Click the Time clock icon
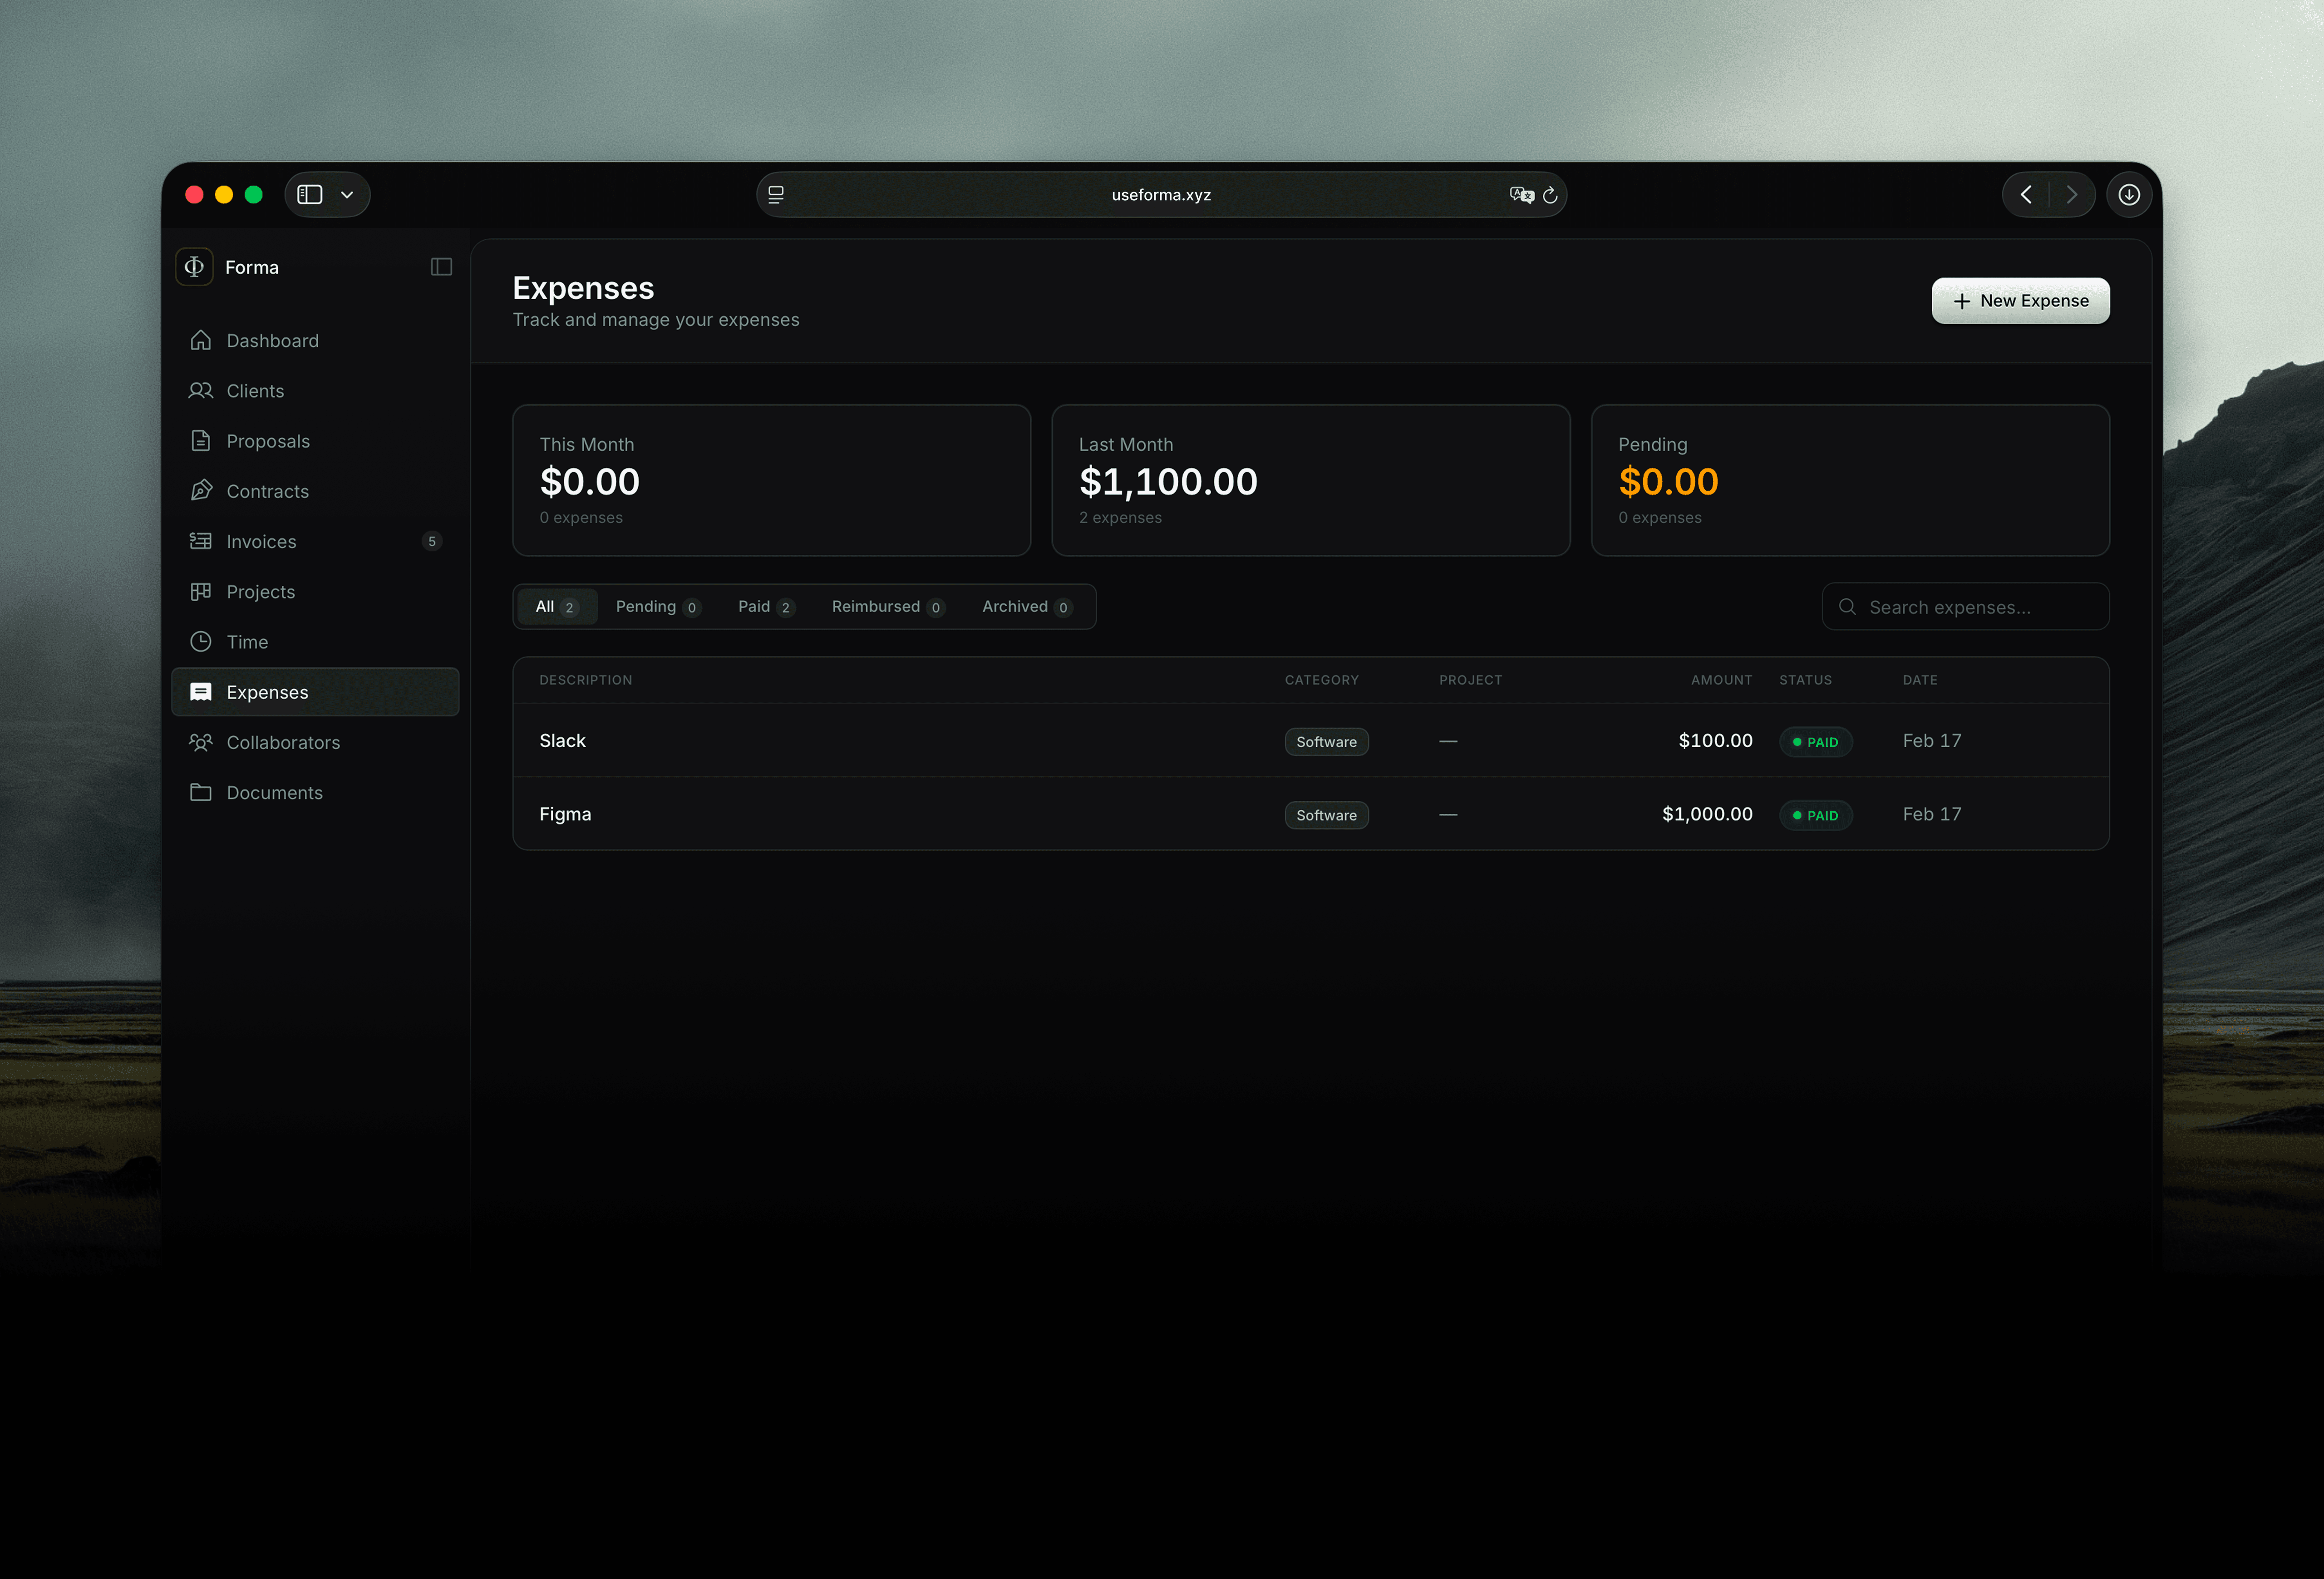 coord(201,641)
